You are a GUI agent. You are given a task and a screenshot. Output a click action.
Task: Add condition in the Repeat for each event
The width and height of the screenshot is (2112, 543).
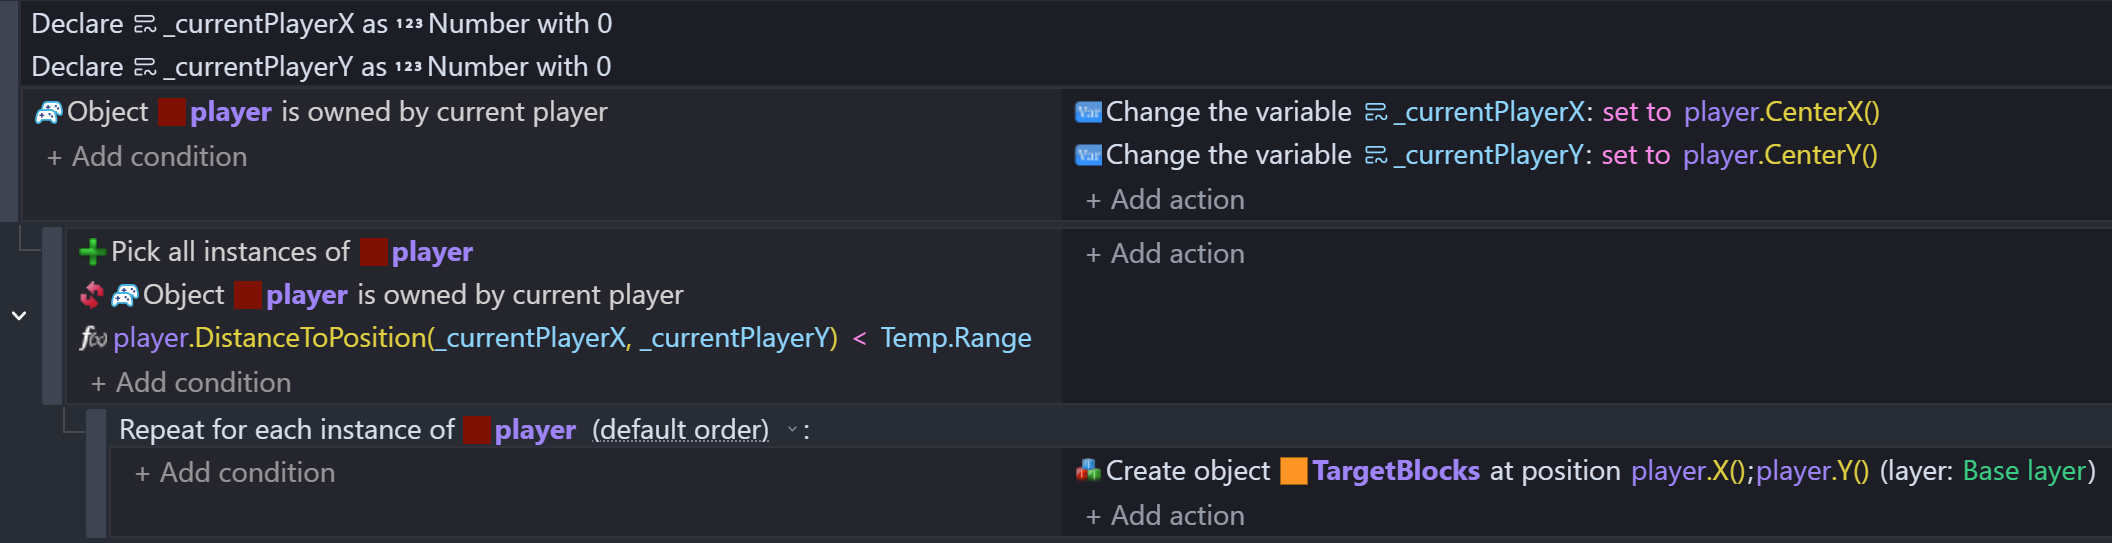[235, 473]
